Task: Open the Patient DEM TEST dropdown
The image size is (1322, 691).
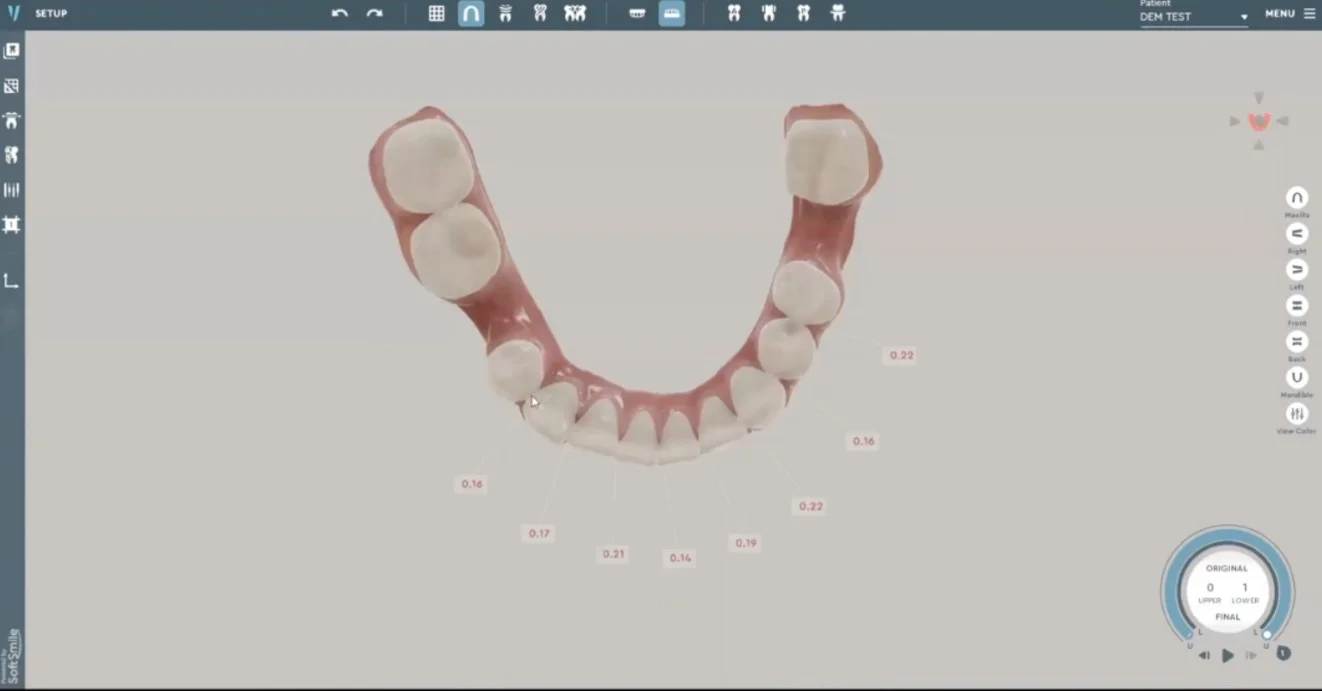Action: tap(1194, 17)
